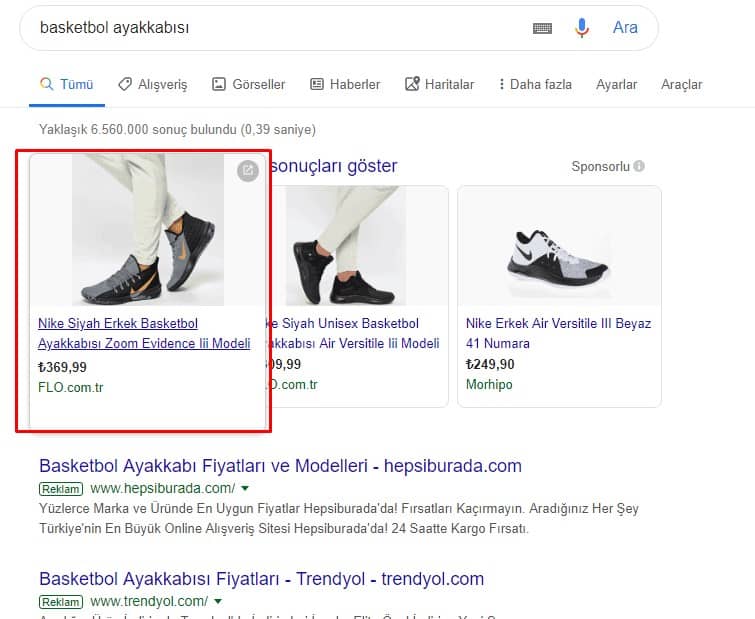Click the voice search microphone icon
The image size is (755, 619).
coord(582,28)
